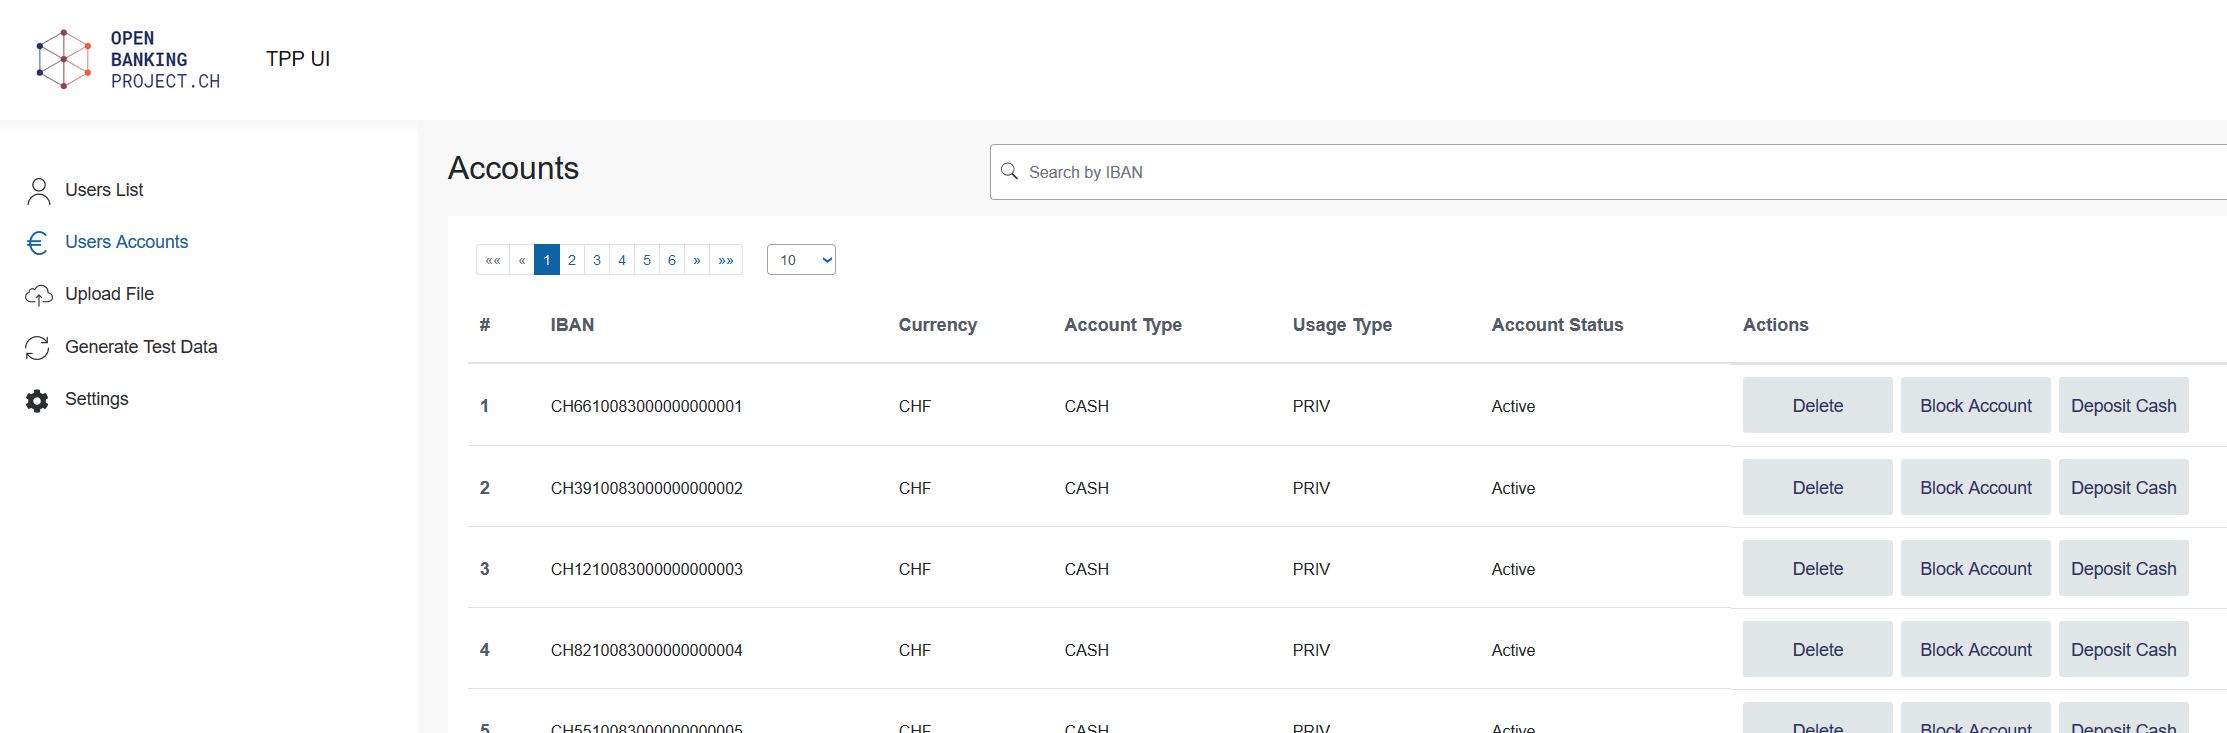Go to previous page of accounts
Image resolution: width=2227 pixels, height=733 pixels.
point(522,260)
